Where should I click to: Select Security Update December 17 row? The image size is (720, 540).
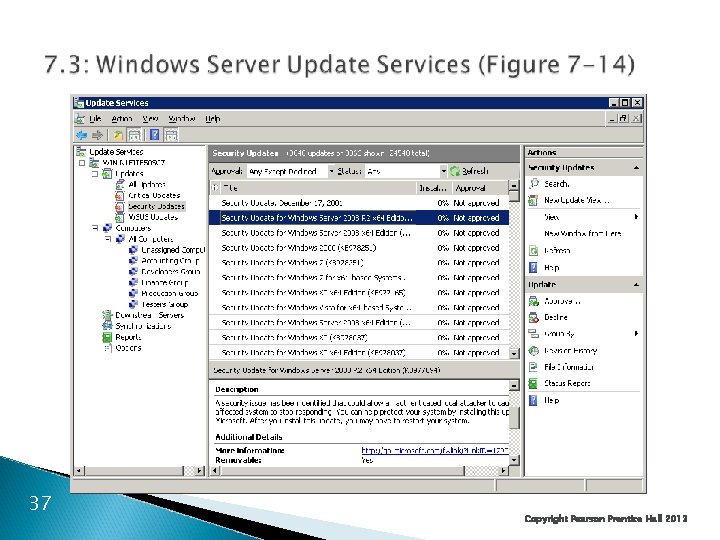click(359, 203)
